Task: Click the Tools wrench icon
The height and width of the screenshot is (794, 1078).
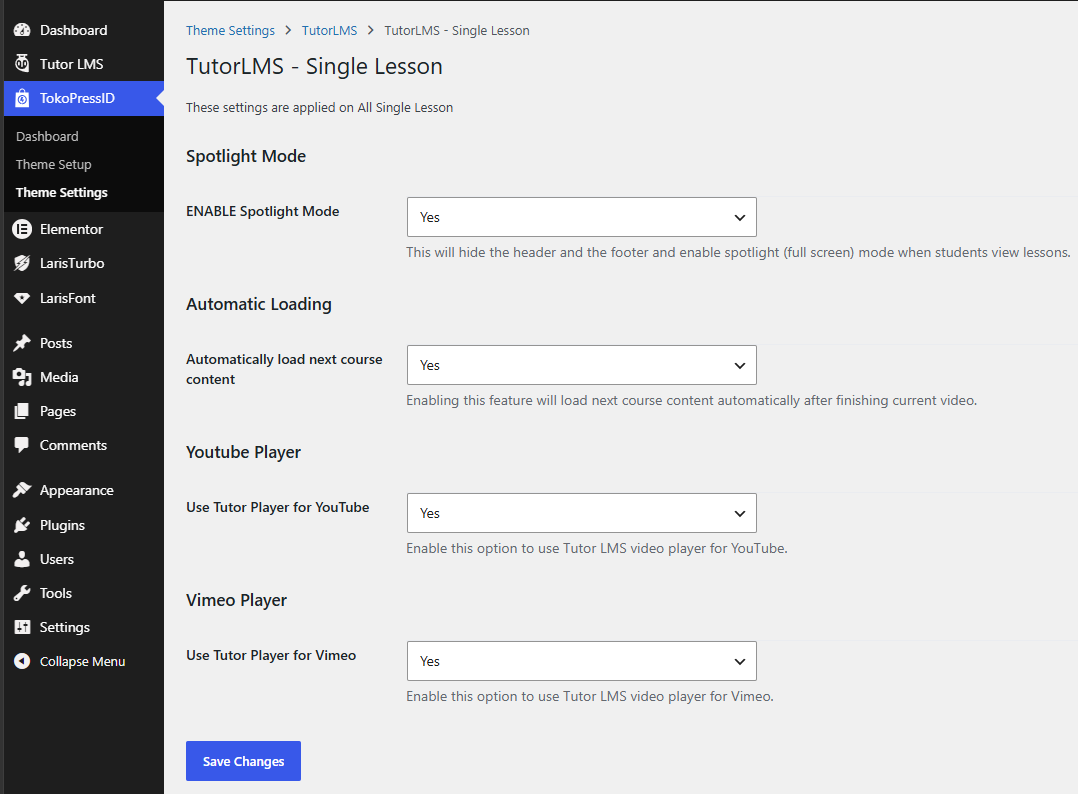Action: (x=22, y=593)
